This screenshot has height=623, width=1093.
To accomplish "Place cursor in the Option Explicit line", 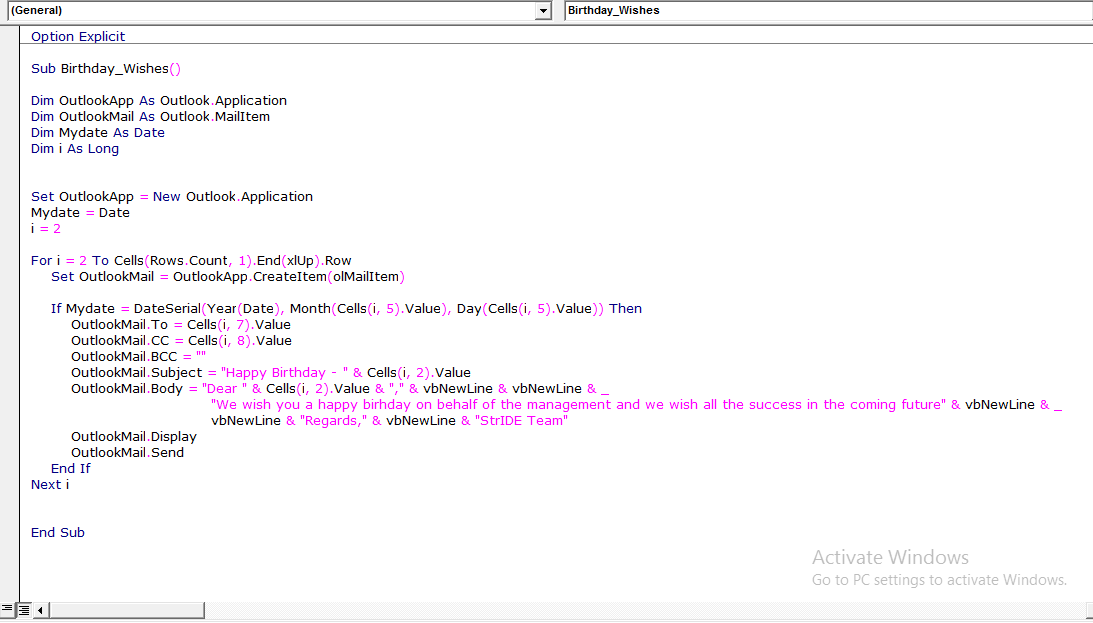I will tap(77, 36).
